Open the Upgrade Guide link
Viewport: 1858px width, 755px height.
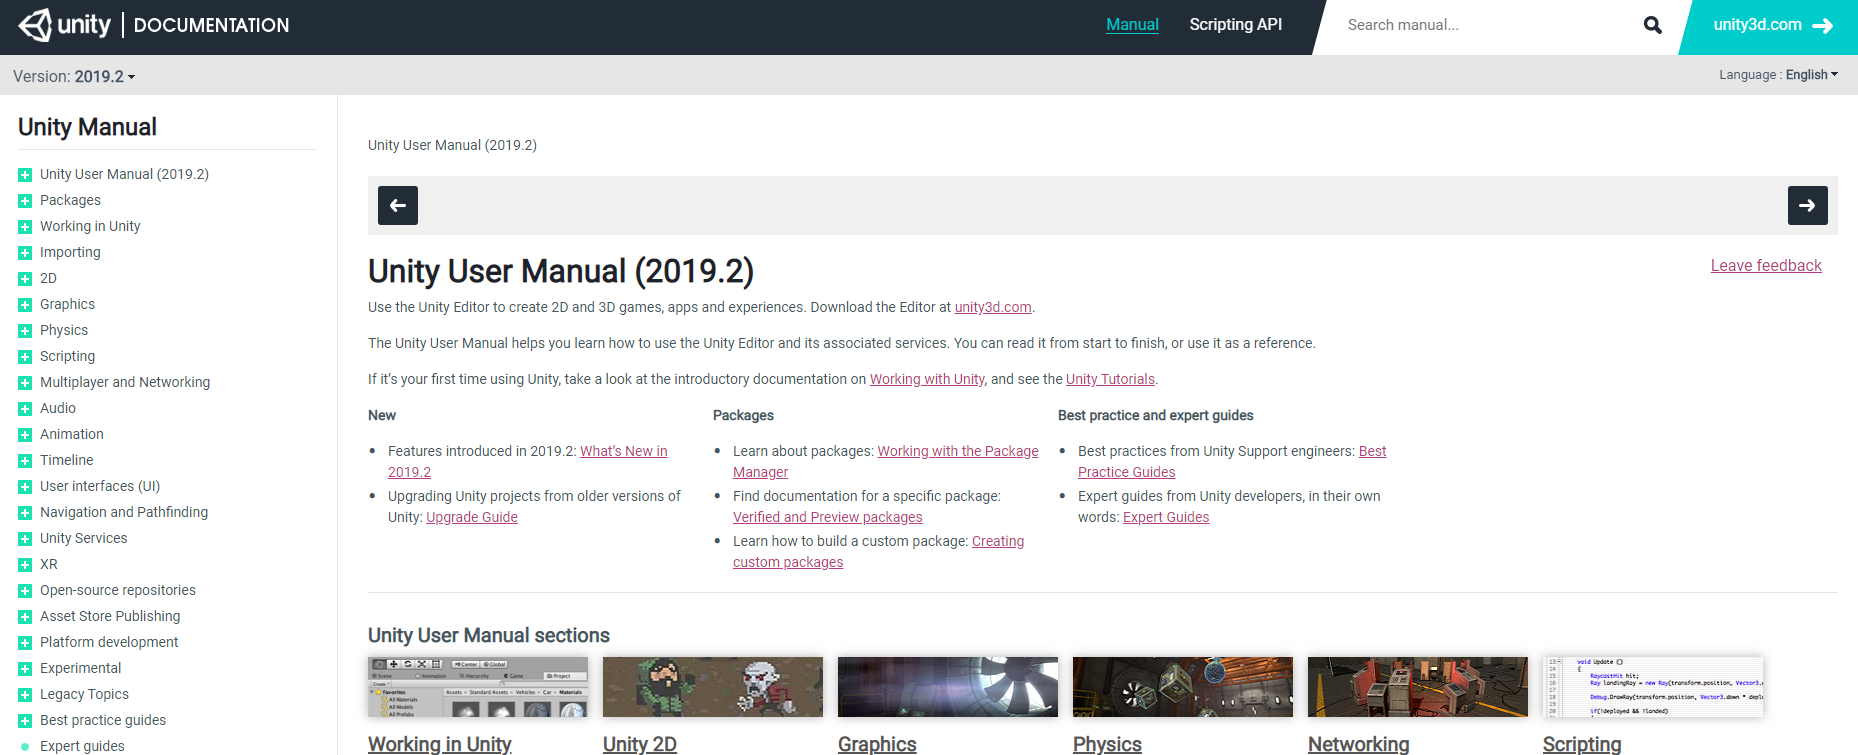tap(472, 517)
